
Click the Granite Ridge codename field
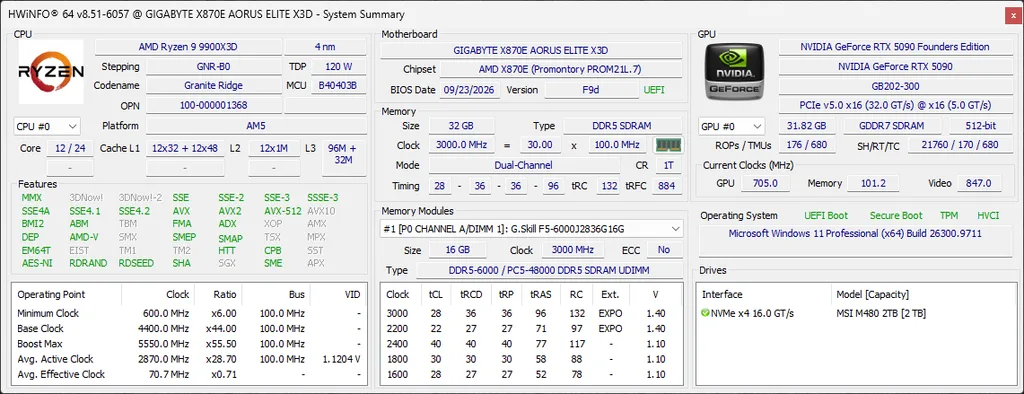[213, 86]
